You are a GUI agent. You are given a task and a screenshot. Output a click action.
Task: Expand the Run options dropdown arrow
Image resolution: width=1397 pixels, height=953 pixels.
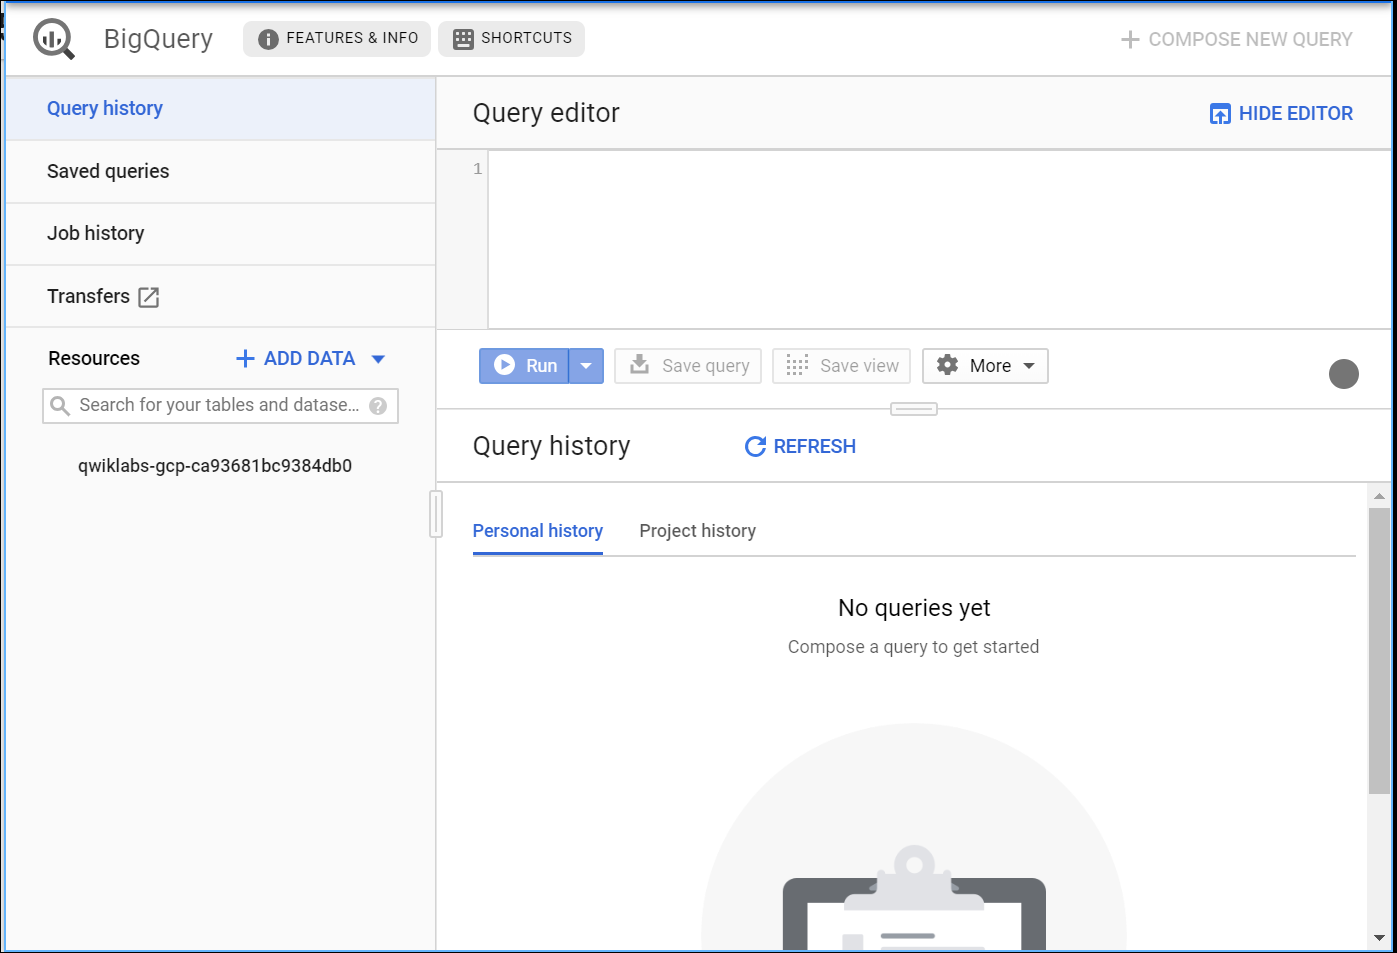pos(586,366)
